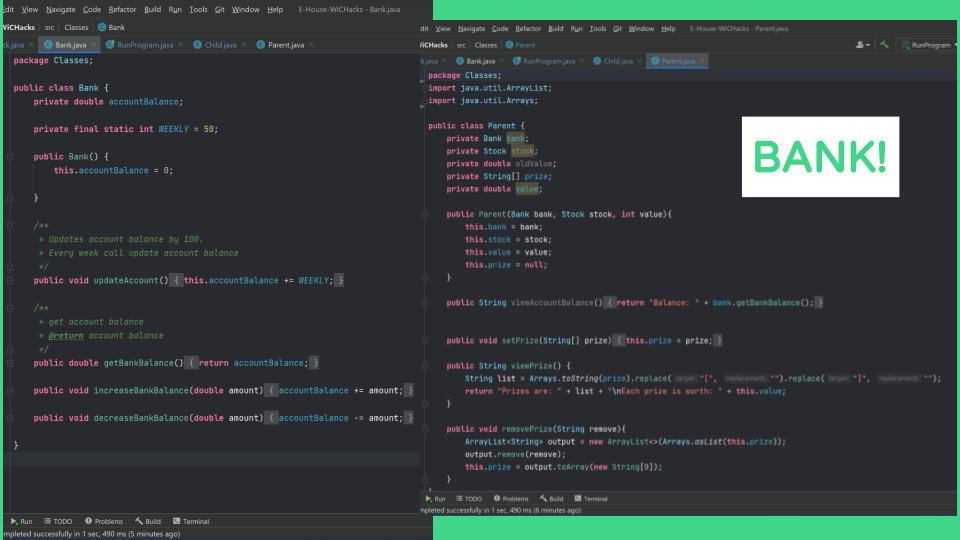The height and width of the screenshot is (540, 960).
Task: Close Child.java tab in left window
Action: click(x=244, y=45)
